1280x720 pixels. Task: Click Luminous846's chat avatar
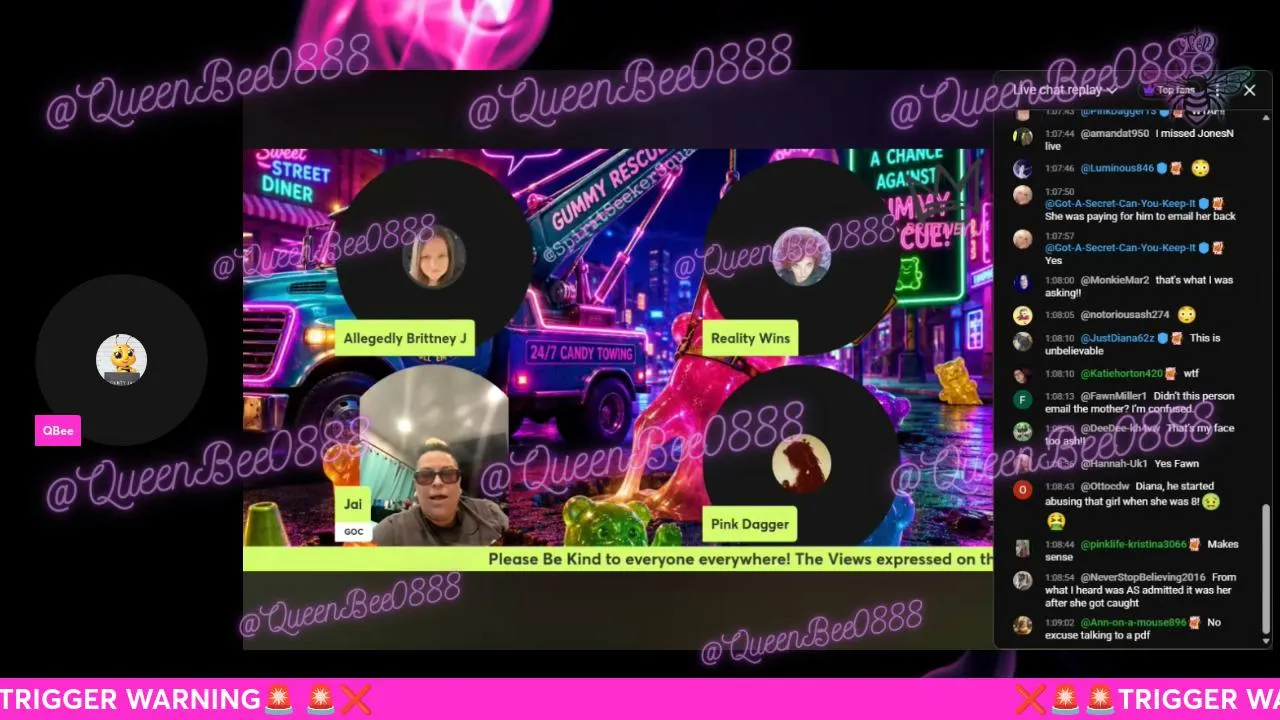pyautogui.click(x=1022, y=169)
